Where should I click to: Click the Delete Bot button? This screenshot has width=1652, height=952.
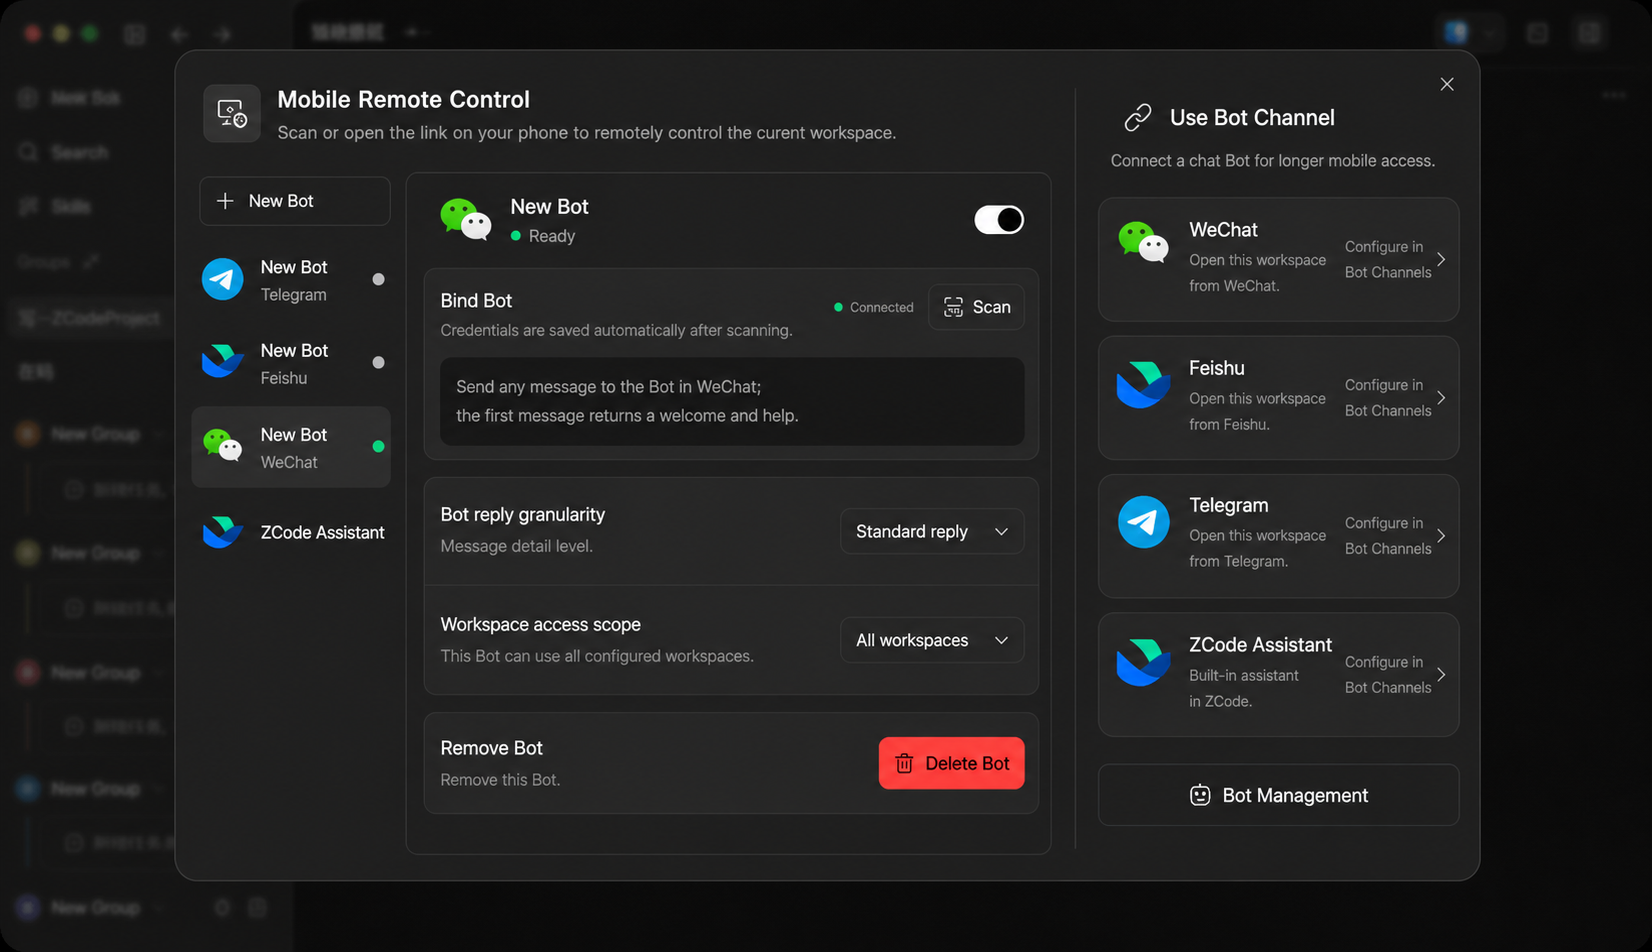point(951,763)
